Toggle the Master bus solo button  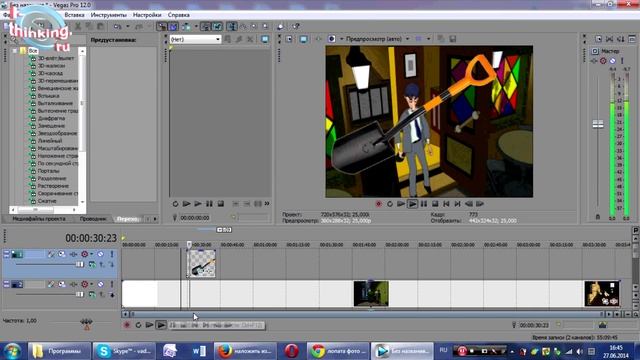pos(622,61)
